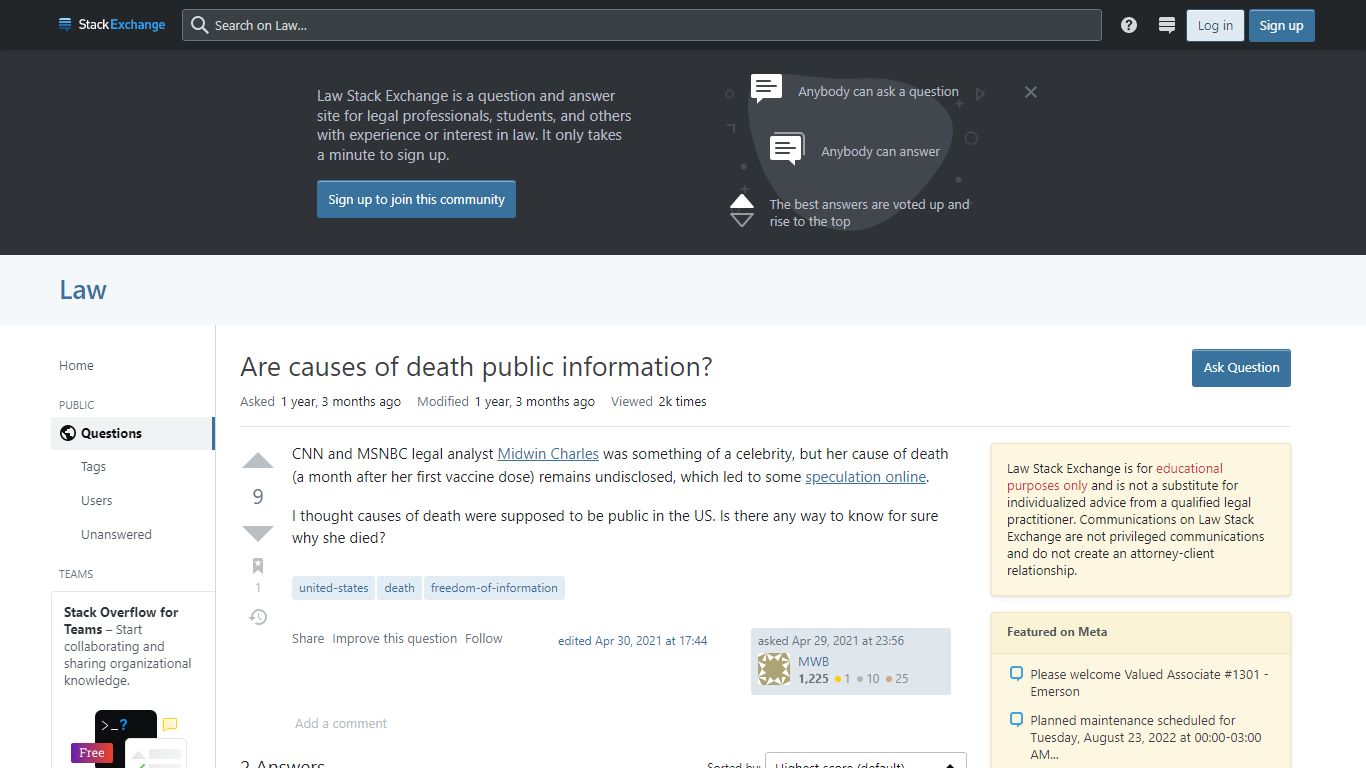This screenshot has width=1366, height=768.
Task: Click the question title heading
Action: pyautogui.click(x=476, y=367)
